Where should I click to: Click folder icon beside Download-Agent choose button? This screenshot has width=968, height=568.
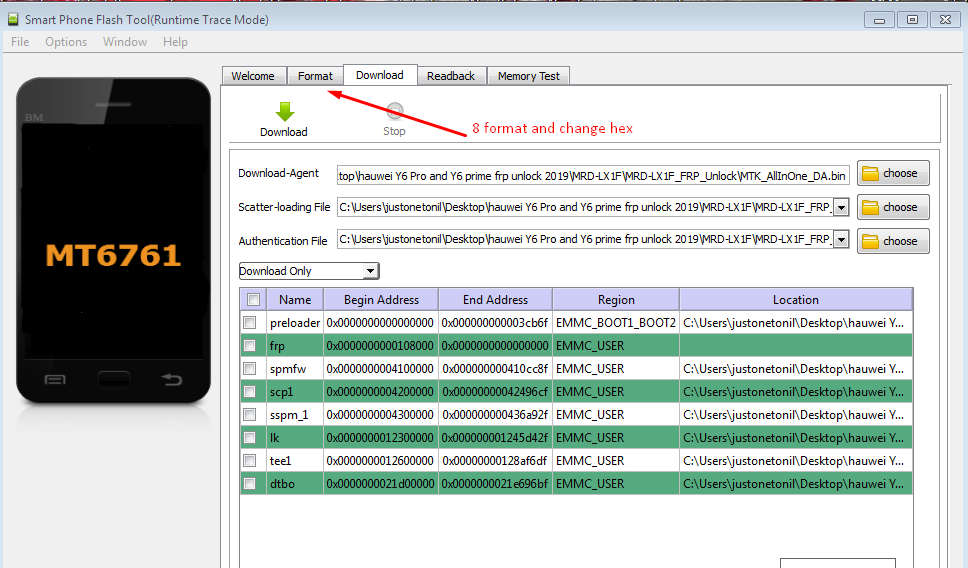click(870, 173)
